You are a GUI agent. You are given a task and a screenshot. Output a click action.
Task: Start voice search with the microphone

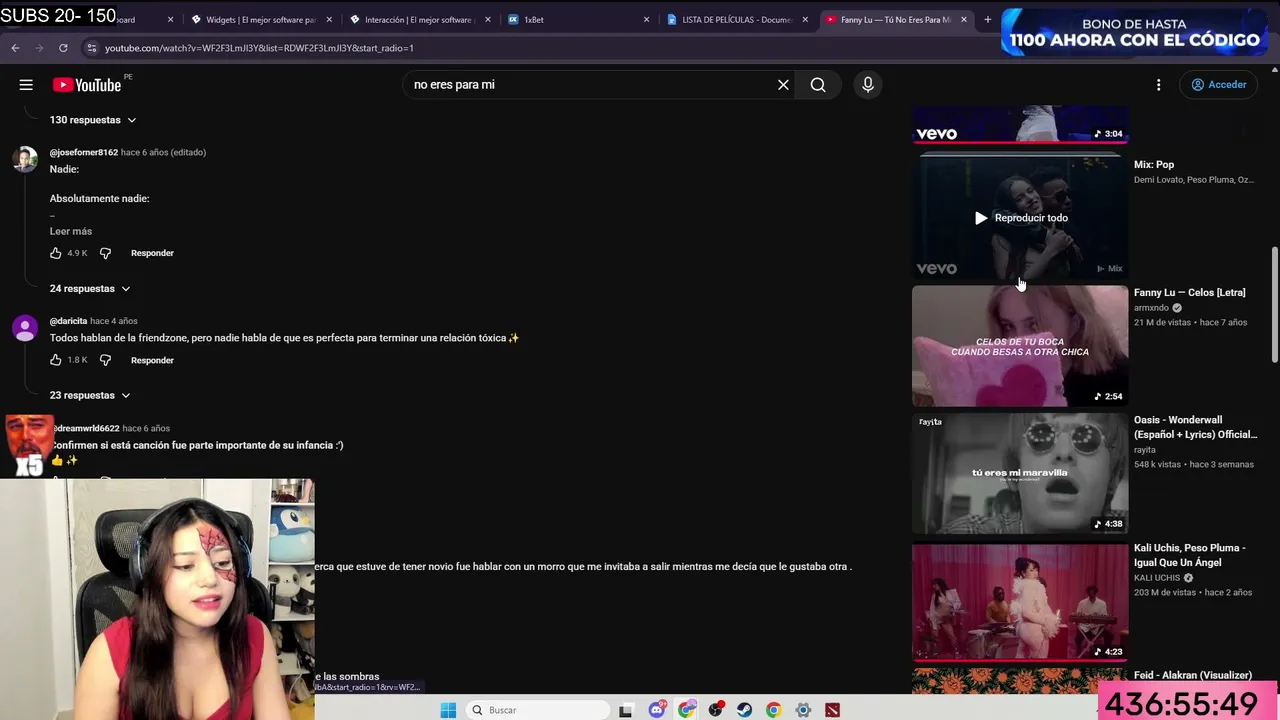click(x=868, y=85)
